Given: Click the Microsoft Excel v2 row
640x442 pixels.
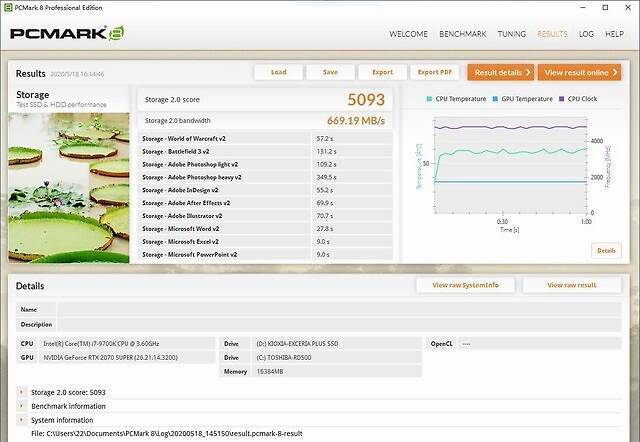Looking at the screenshot, I should (266, 242).
